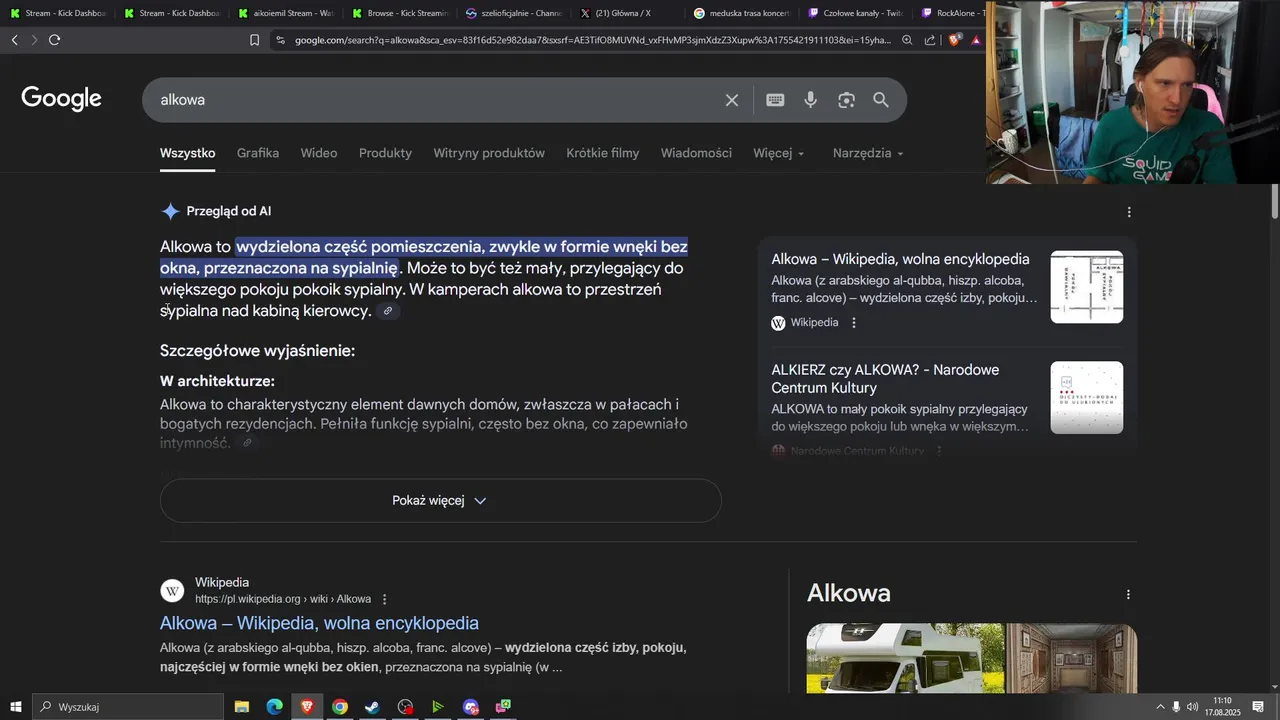The width and height of the screenshot is (1280, 720).
Task: Switch to Brave browser in the taskbar
Action: click(307, 707)
